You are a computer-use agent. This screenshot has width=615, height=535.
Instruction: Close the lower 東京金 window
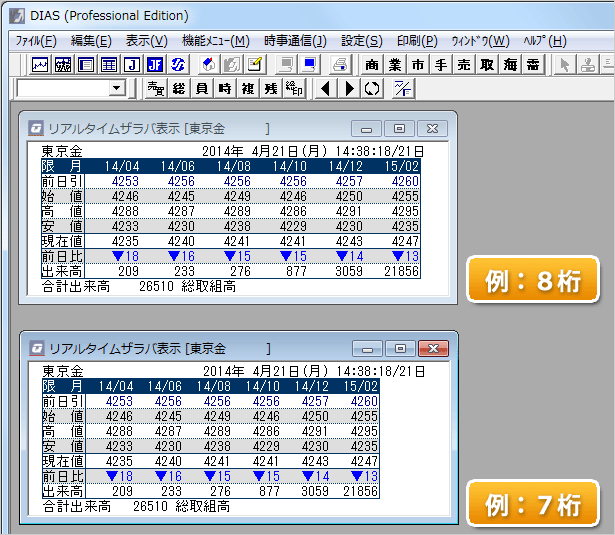pos(432,348)
